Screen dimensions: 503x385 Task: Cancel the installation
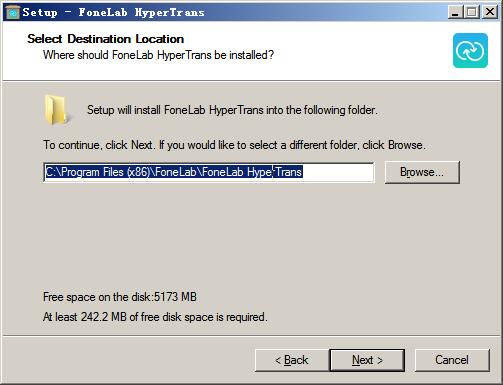(452, 360)
